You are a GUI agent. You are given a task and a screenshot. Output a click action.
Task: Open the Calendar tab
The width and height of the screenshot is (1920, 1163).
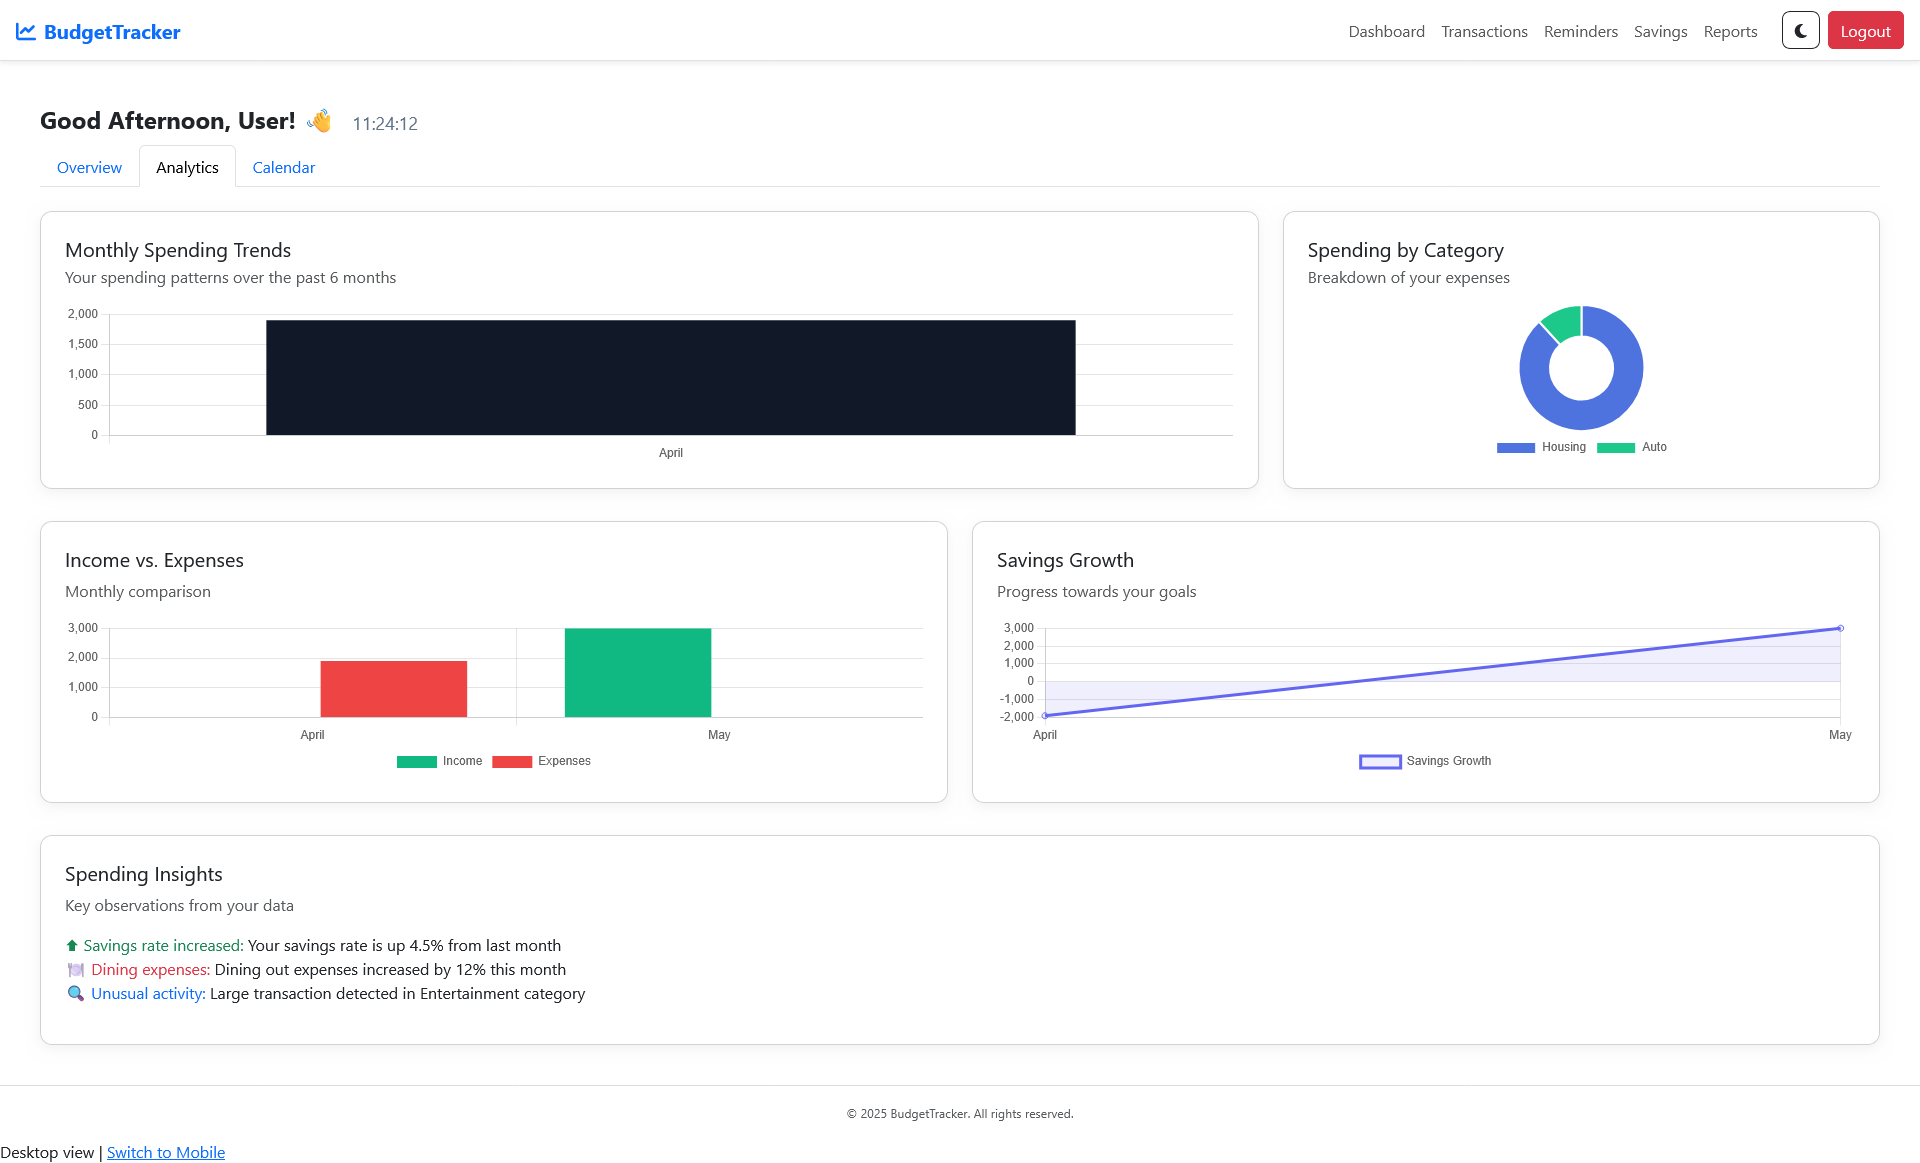(x=283, y=167)
